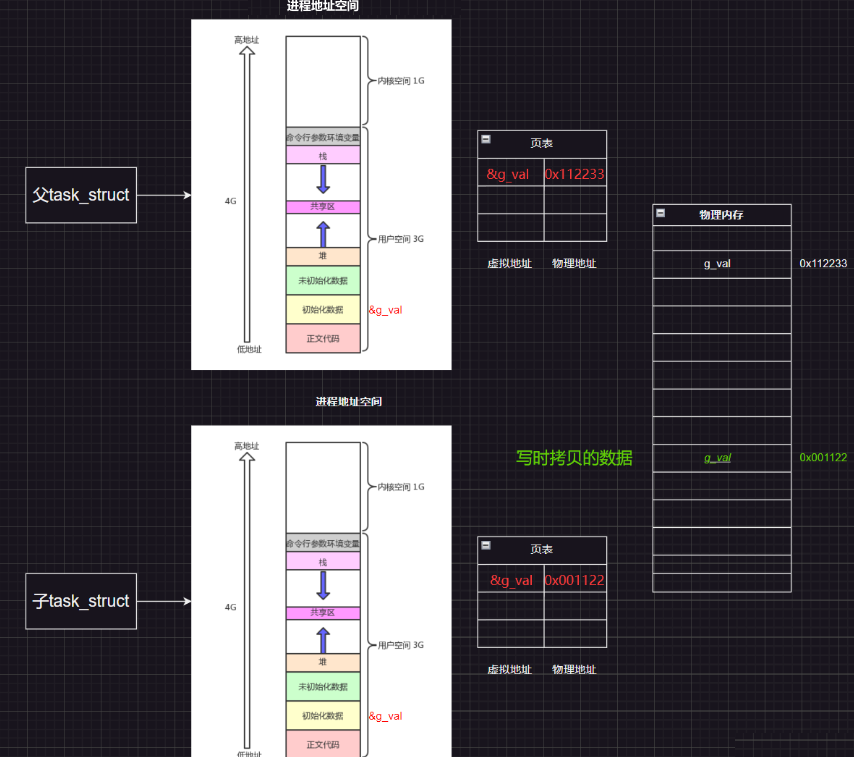Select 物理地址 label under parent page table
This screenshot has height=757, width=854.
pyautogui.click(x=574, y=264)
